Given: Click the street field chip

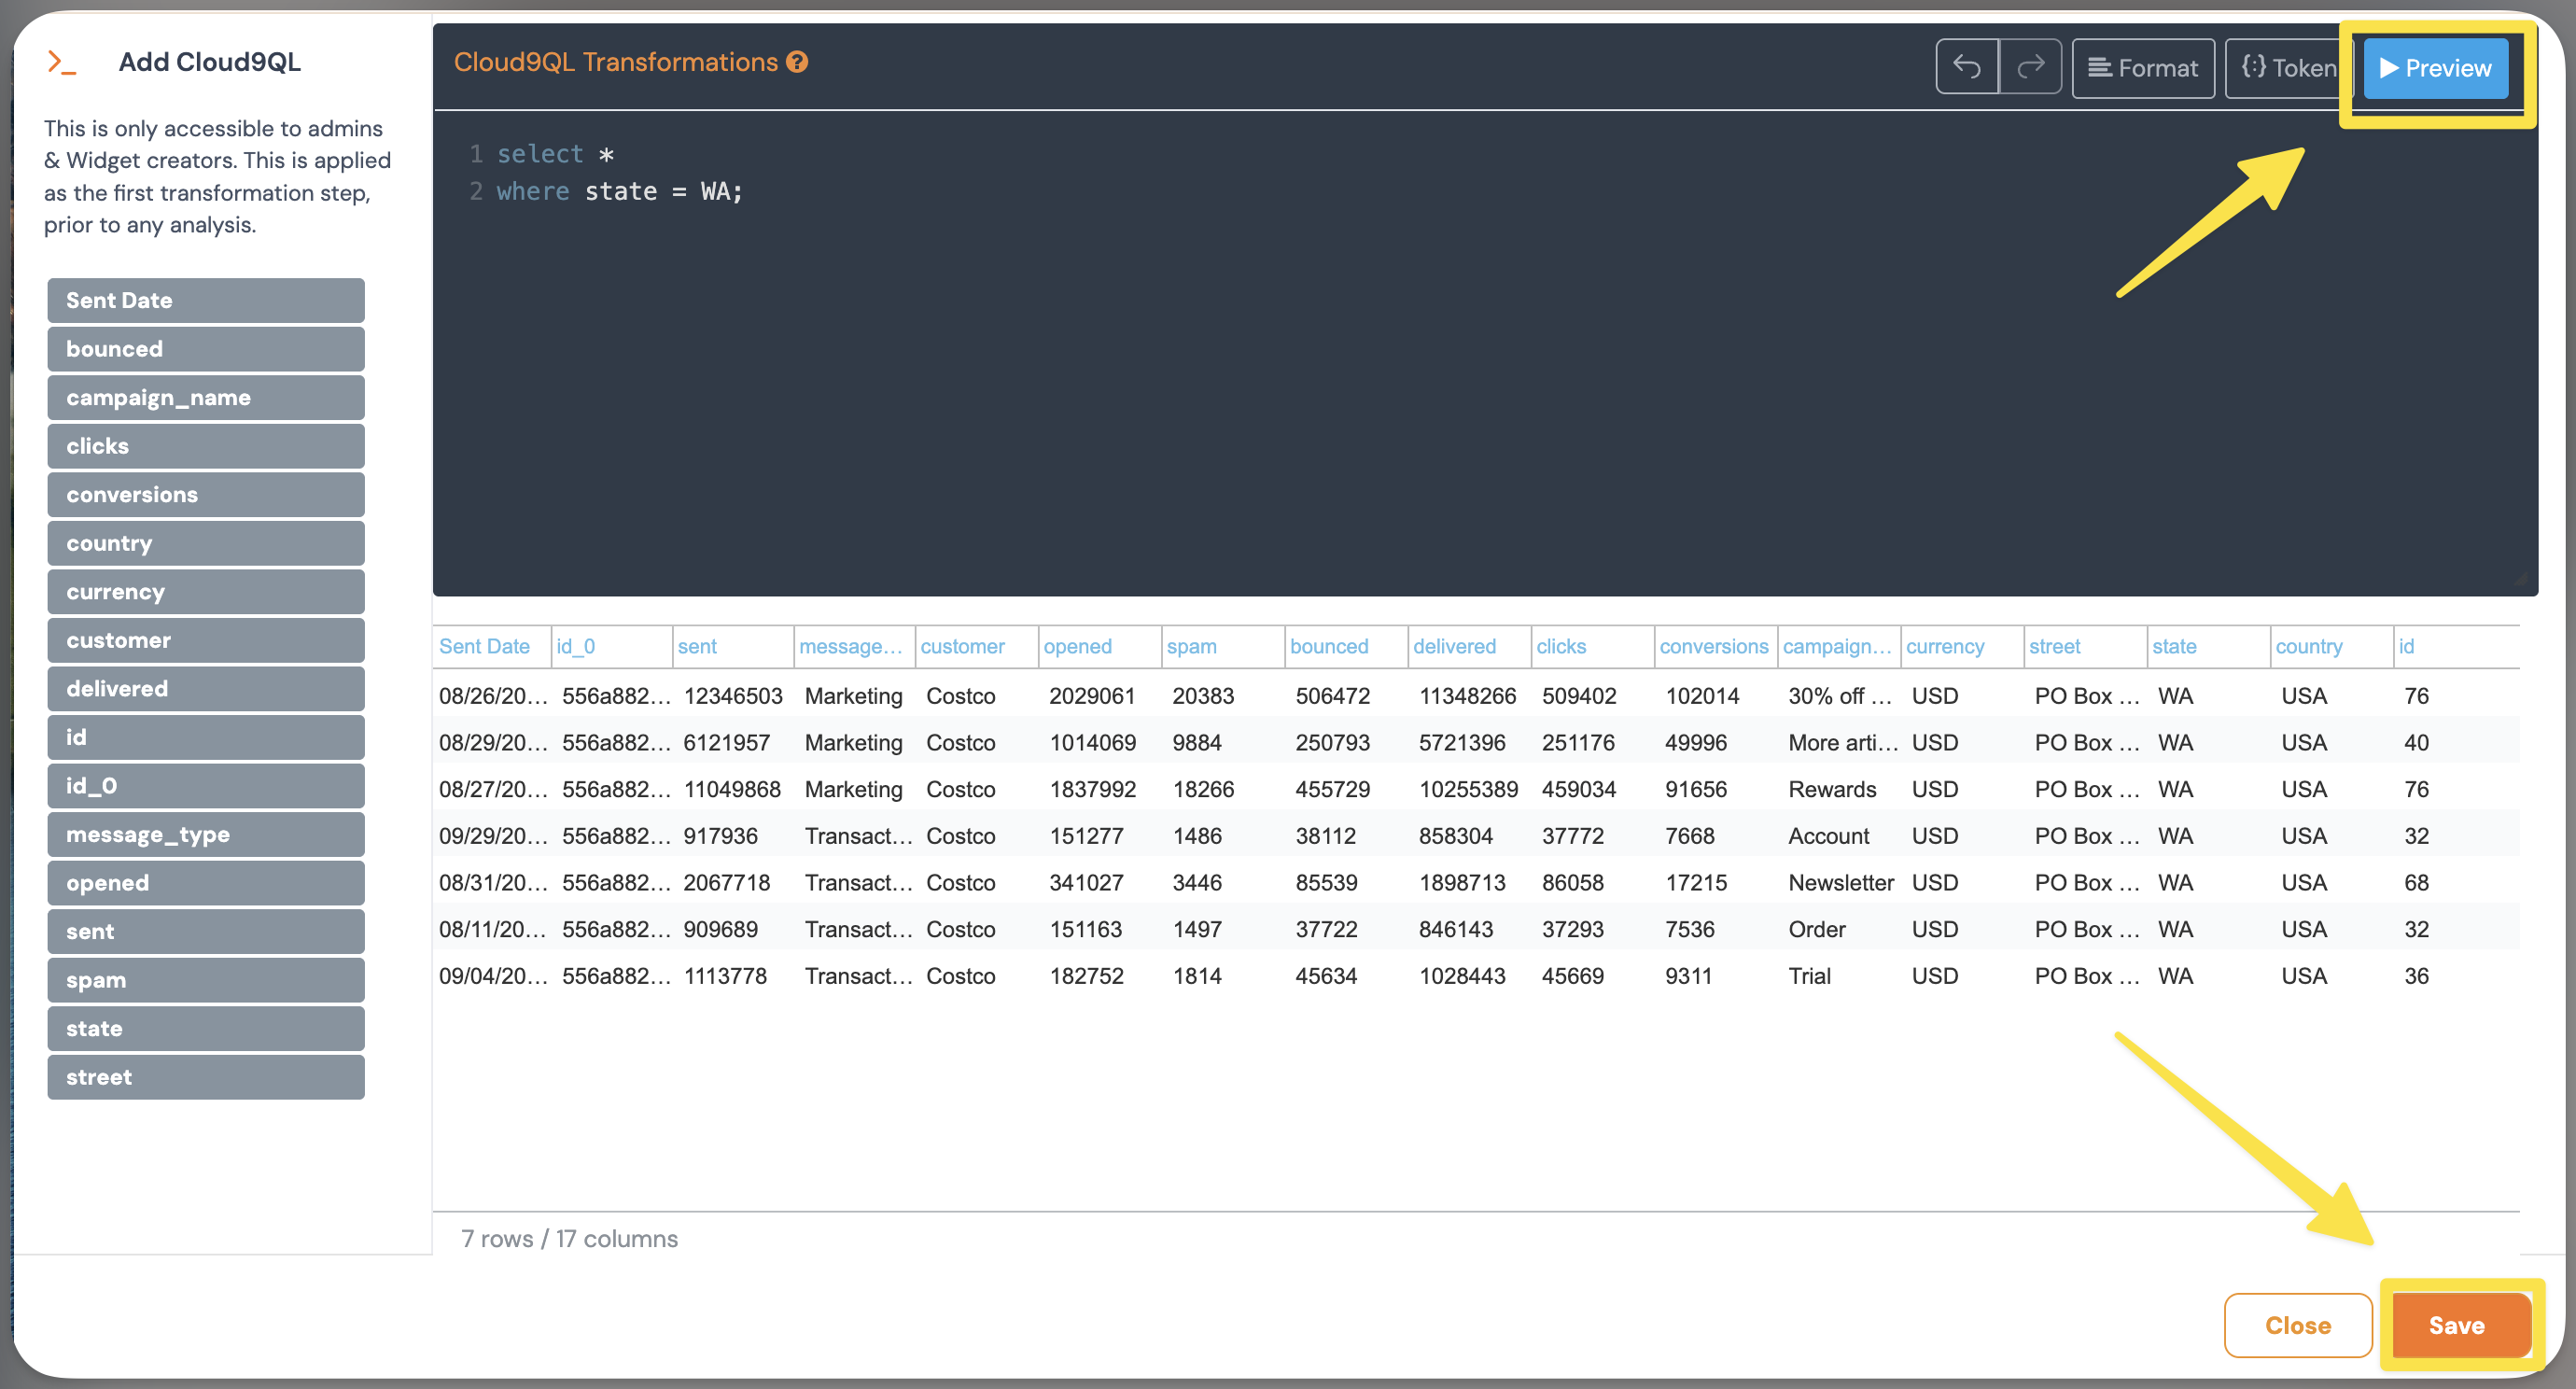Looking at the screenshot, I should tap(205, 1077).
